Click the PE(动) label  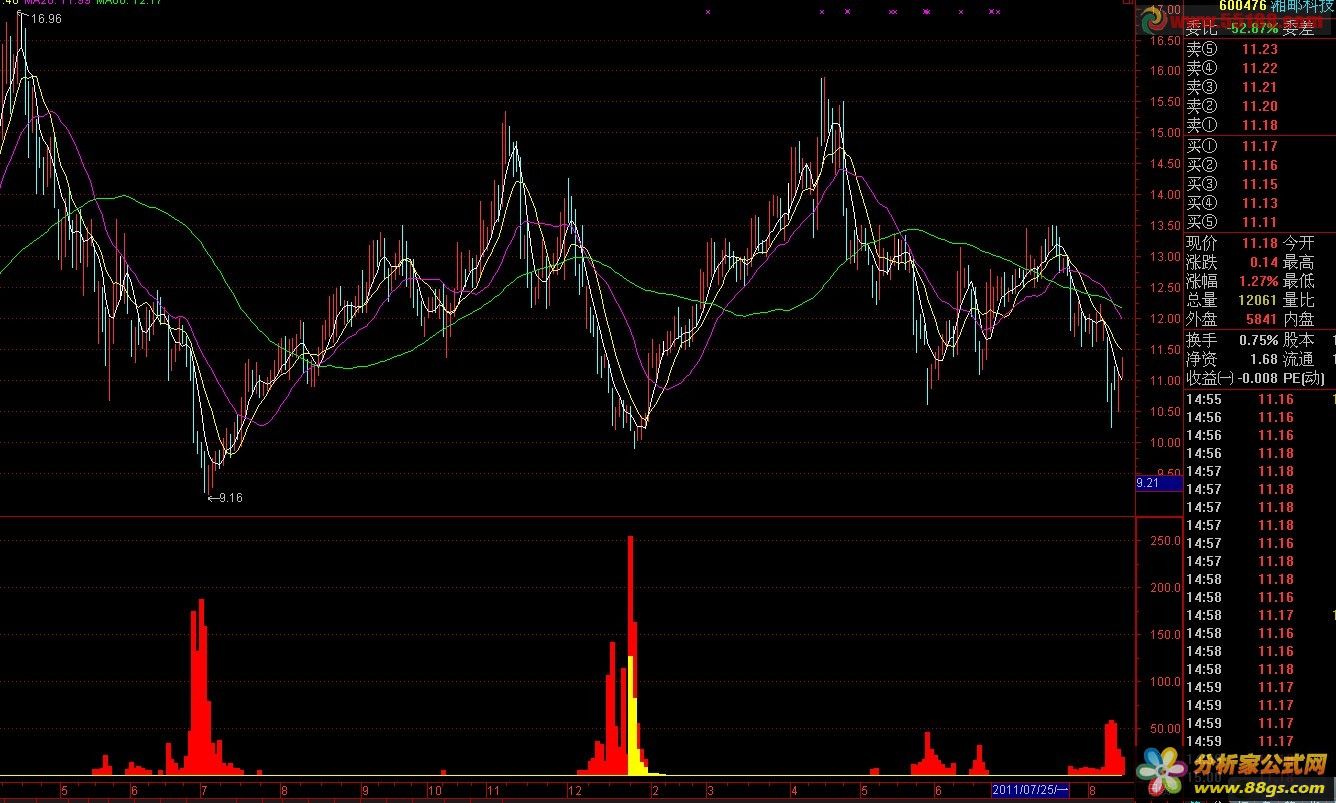[1303, 378]
